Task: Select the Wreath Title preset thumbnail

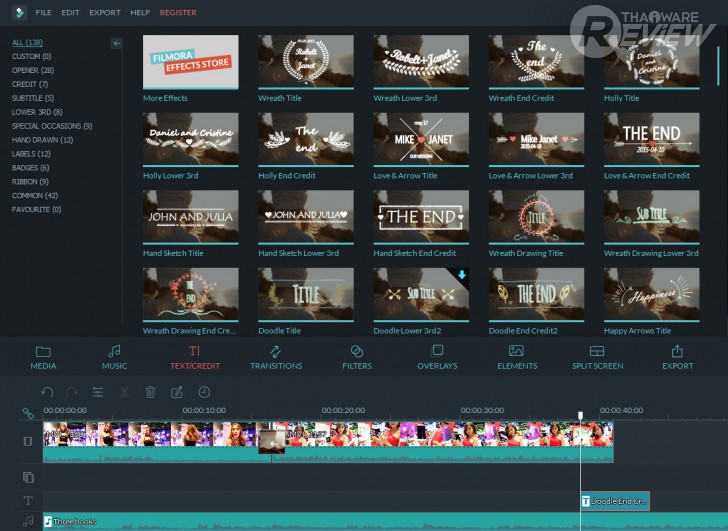Action: click(x=306, y=62)
